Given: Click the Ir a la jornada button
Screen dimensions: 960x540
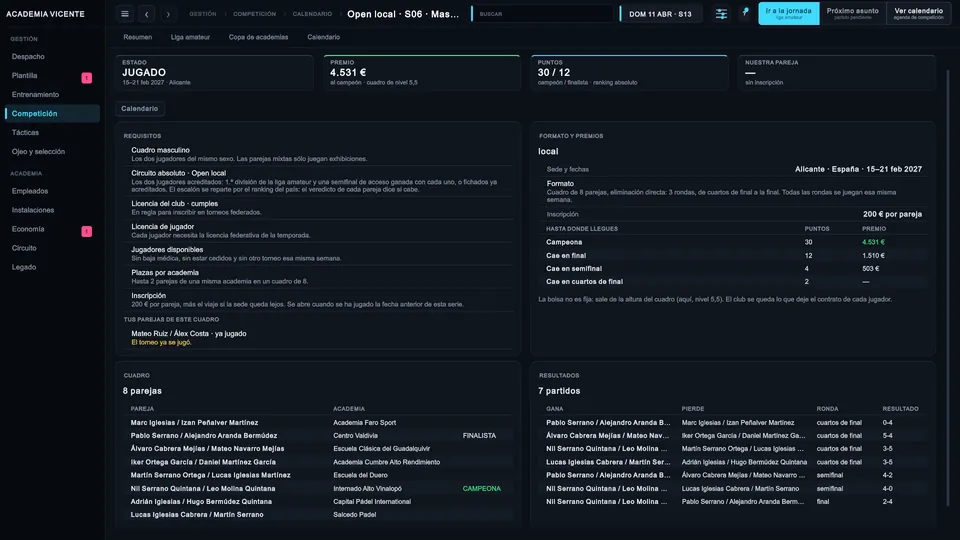Looking at the screenshot, I should (789, 13).
